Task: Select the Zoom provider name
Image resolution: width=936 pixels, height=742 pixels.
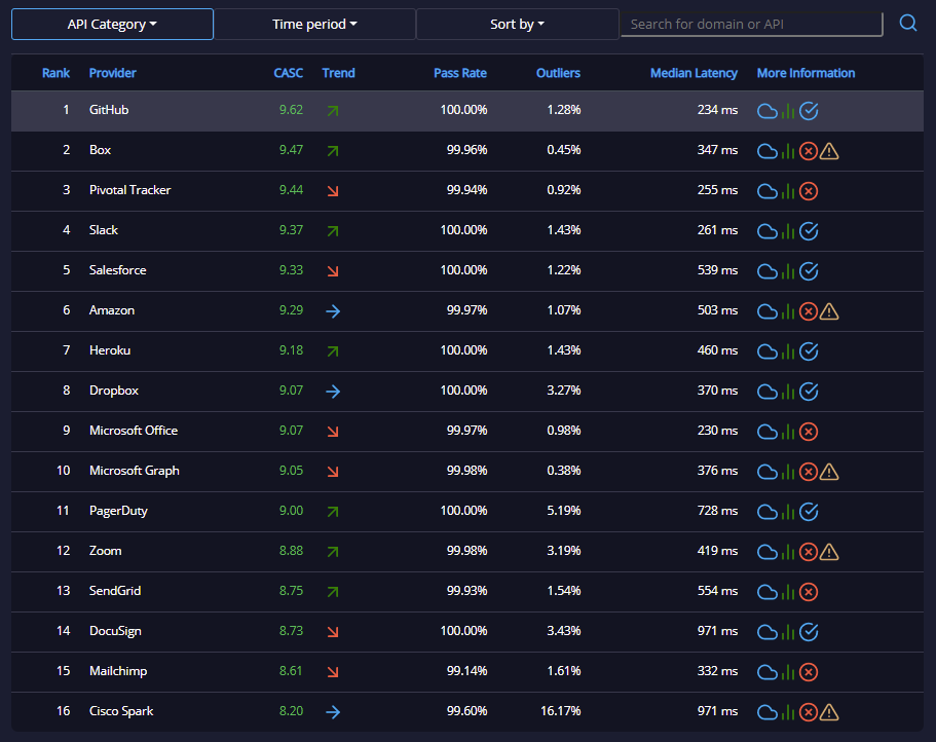Action: click(x=105, y=550)
